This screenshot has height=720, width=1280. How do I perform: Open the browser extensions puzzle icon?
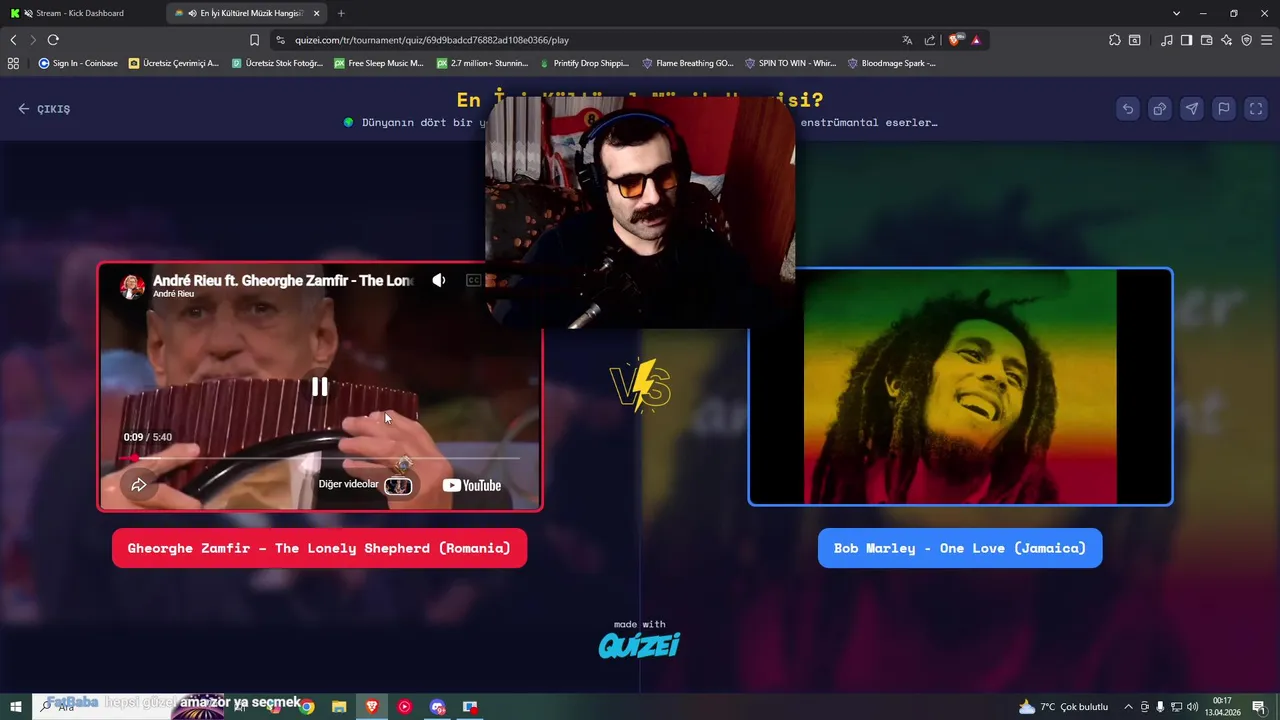(1115, 40)
